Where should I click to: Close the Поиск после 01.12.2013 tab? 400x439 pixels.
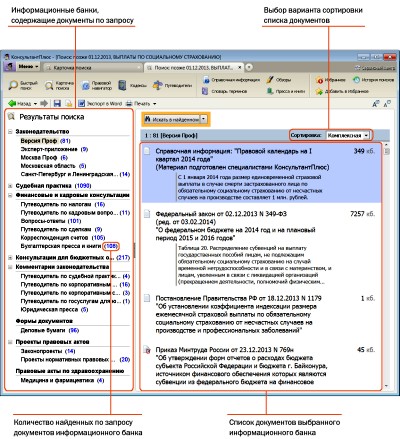pos(240,67)
